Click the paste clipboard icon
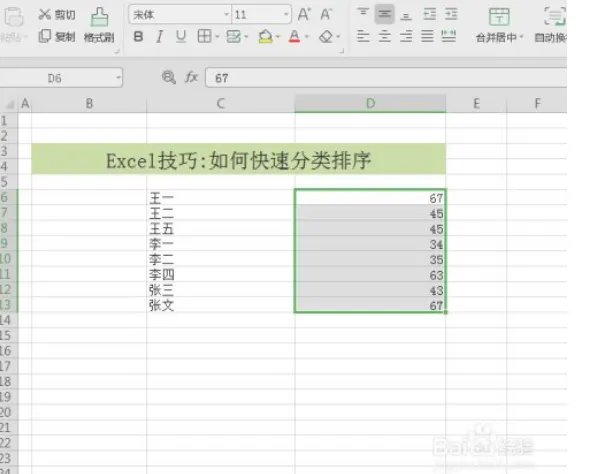Viewport: 598px width, 474px height. pos(14,17)
